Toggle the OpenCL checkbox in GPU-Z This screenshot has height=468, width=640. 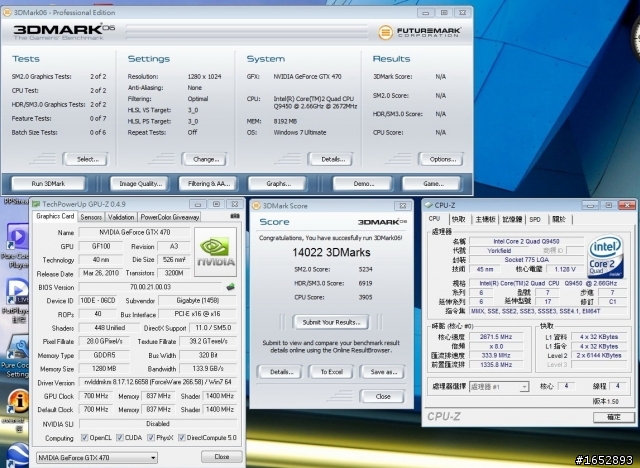[84, 437]
